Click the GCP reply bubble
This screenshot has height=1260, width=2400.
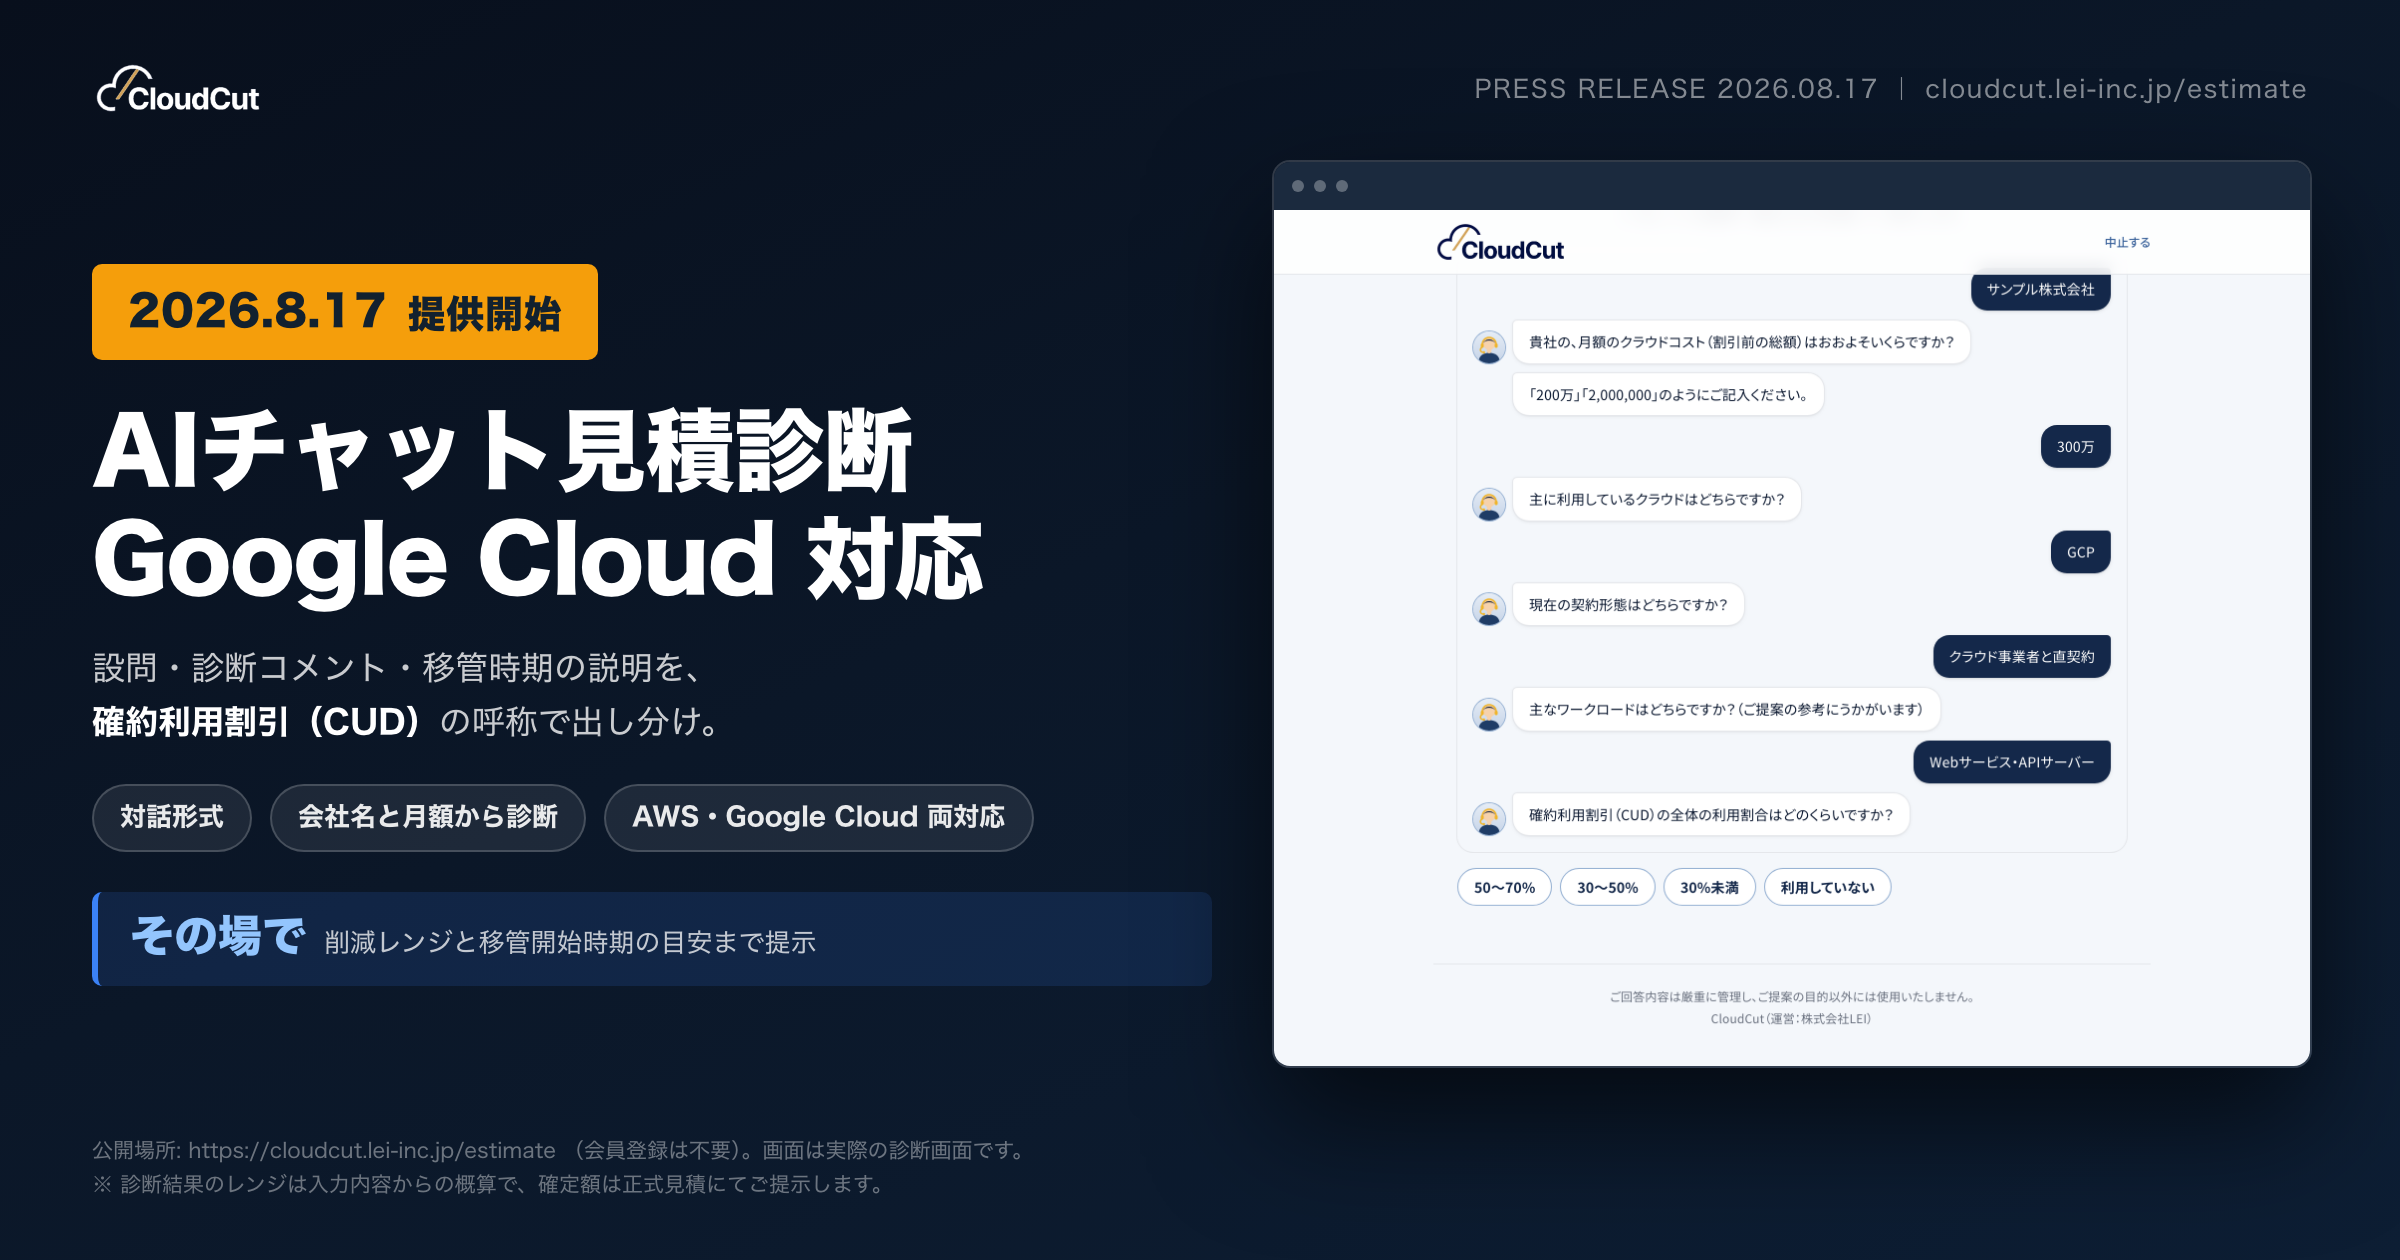2080,552
